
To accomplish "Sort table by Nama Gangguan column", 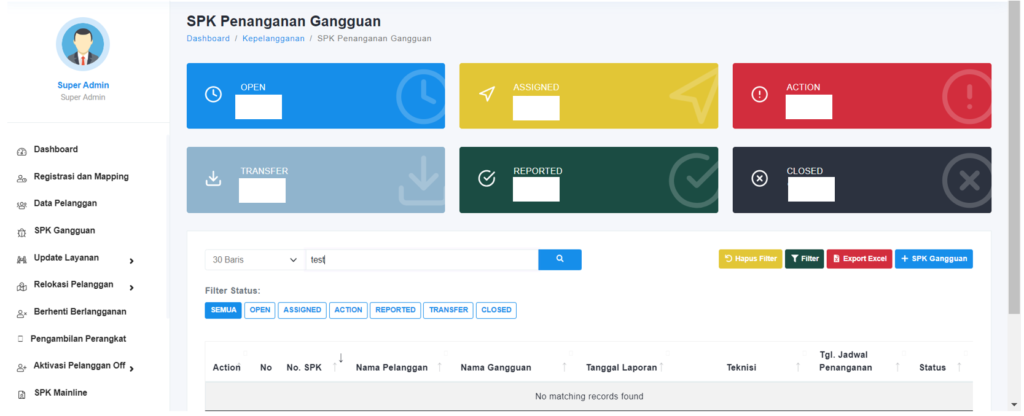I will click(496, 368).
